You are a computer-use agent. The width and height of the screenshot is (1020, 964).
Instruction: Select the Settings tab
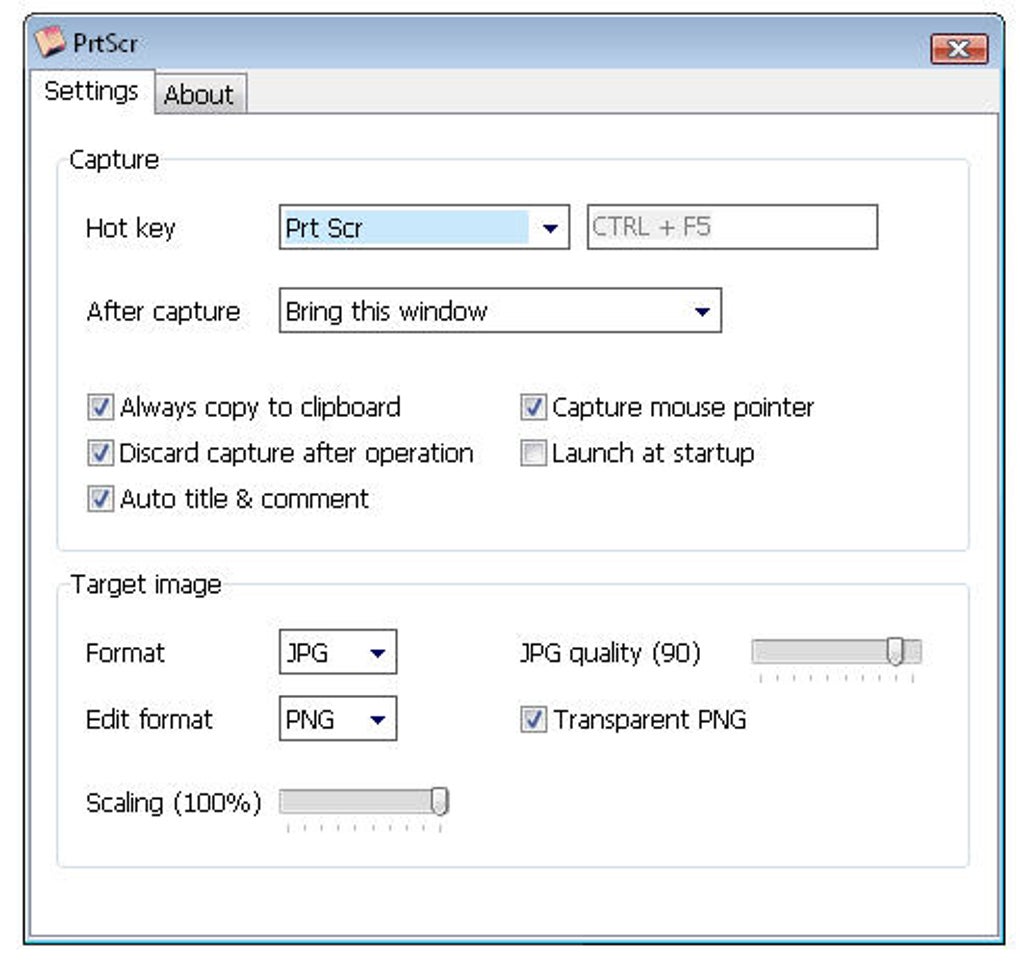tap(92, 91)
